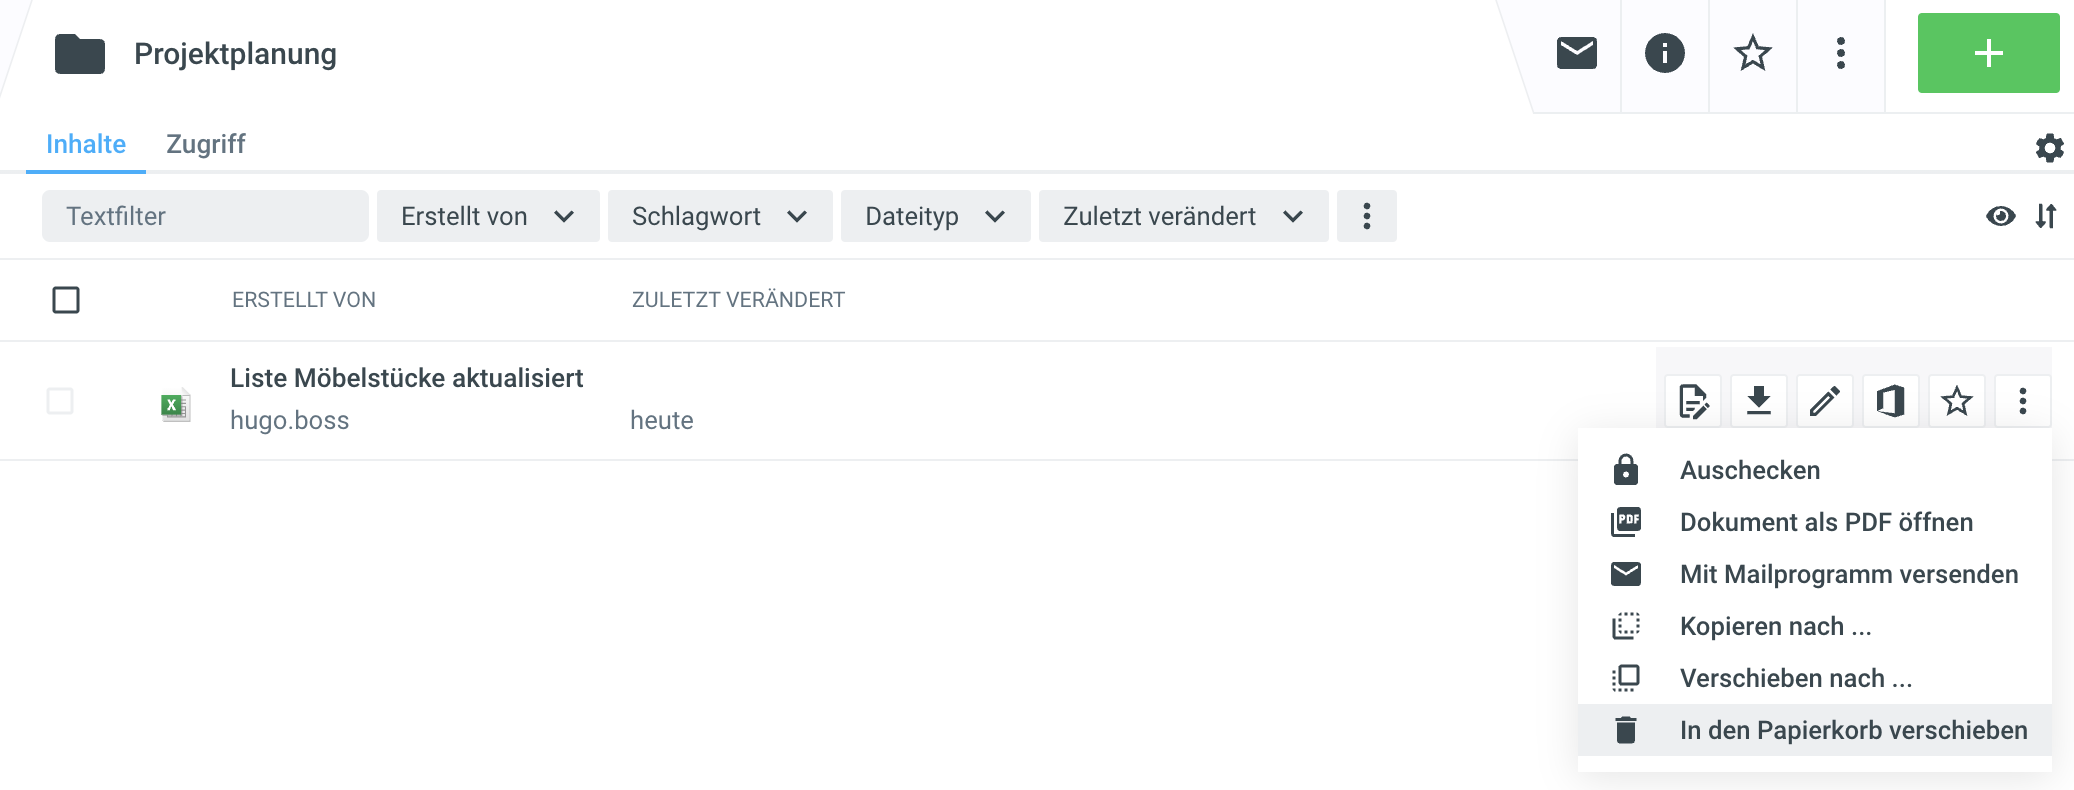This screenshot has height=790, width=2074.
Task: Focus the Textfilter input field
Action: [205, 216]
